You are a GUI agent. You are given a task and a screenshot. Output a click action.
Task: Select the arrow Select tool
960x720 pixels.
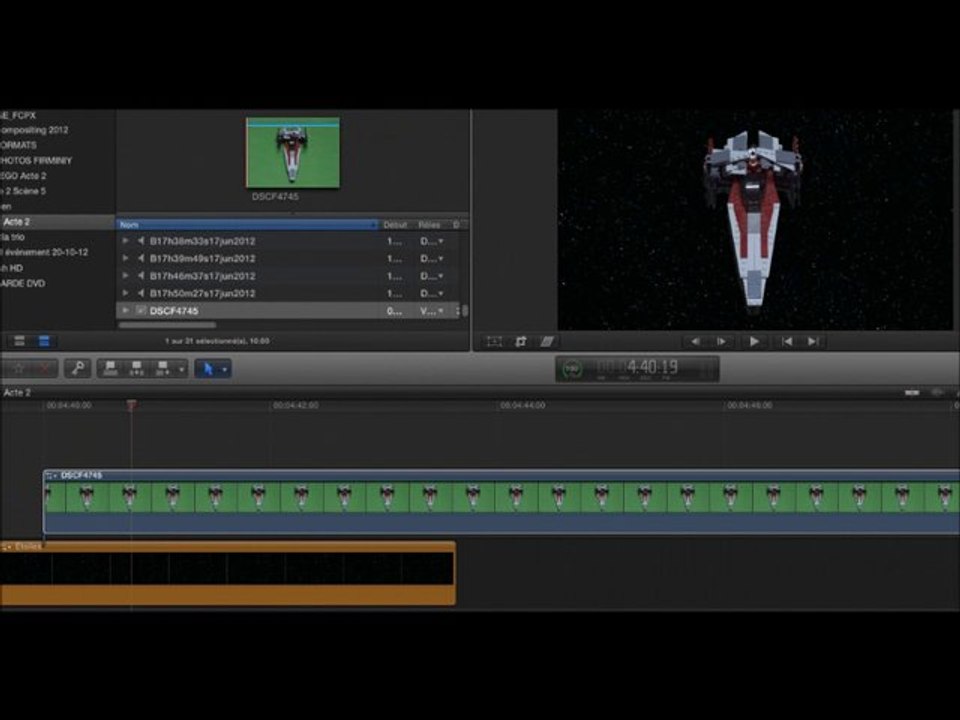pyautogui.click(x=208, y=369)
